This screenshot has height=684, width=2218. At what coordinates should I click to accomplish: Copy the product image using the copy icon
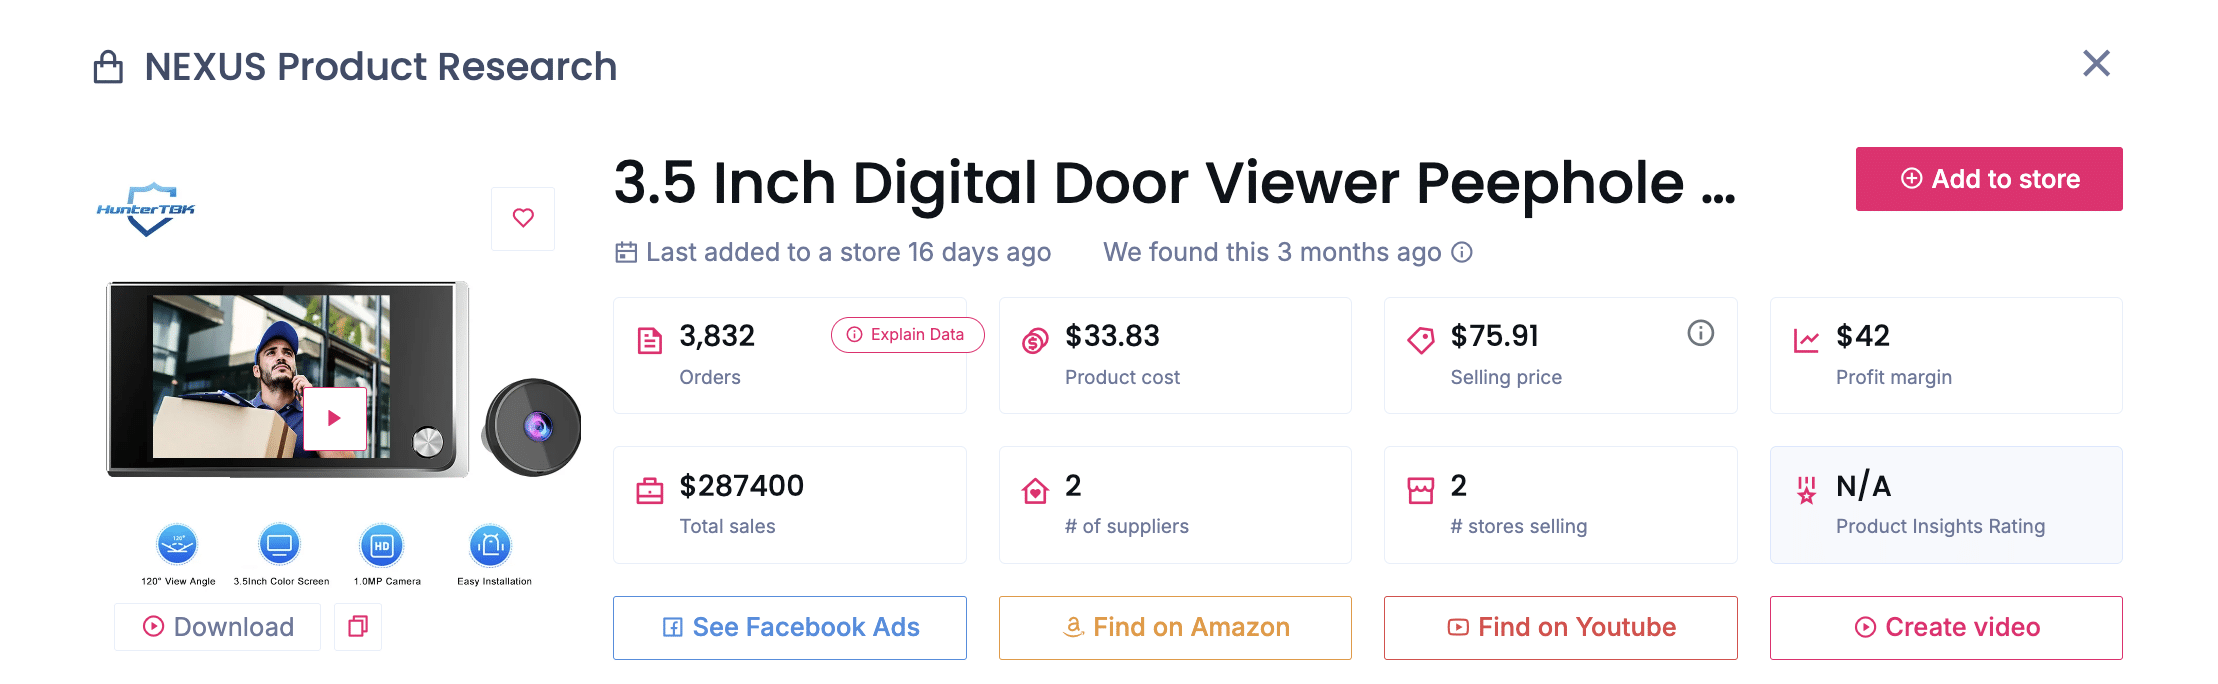[358, 625]
